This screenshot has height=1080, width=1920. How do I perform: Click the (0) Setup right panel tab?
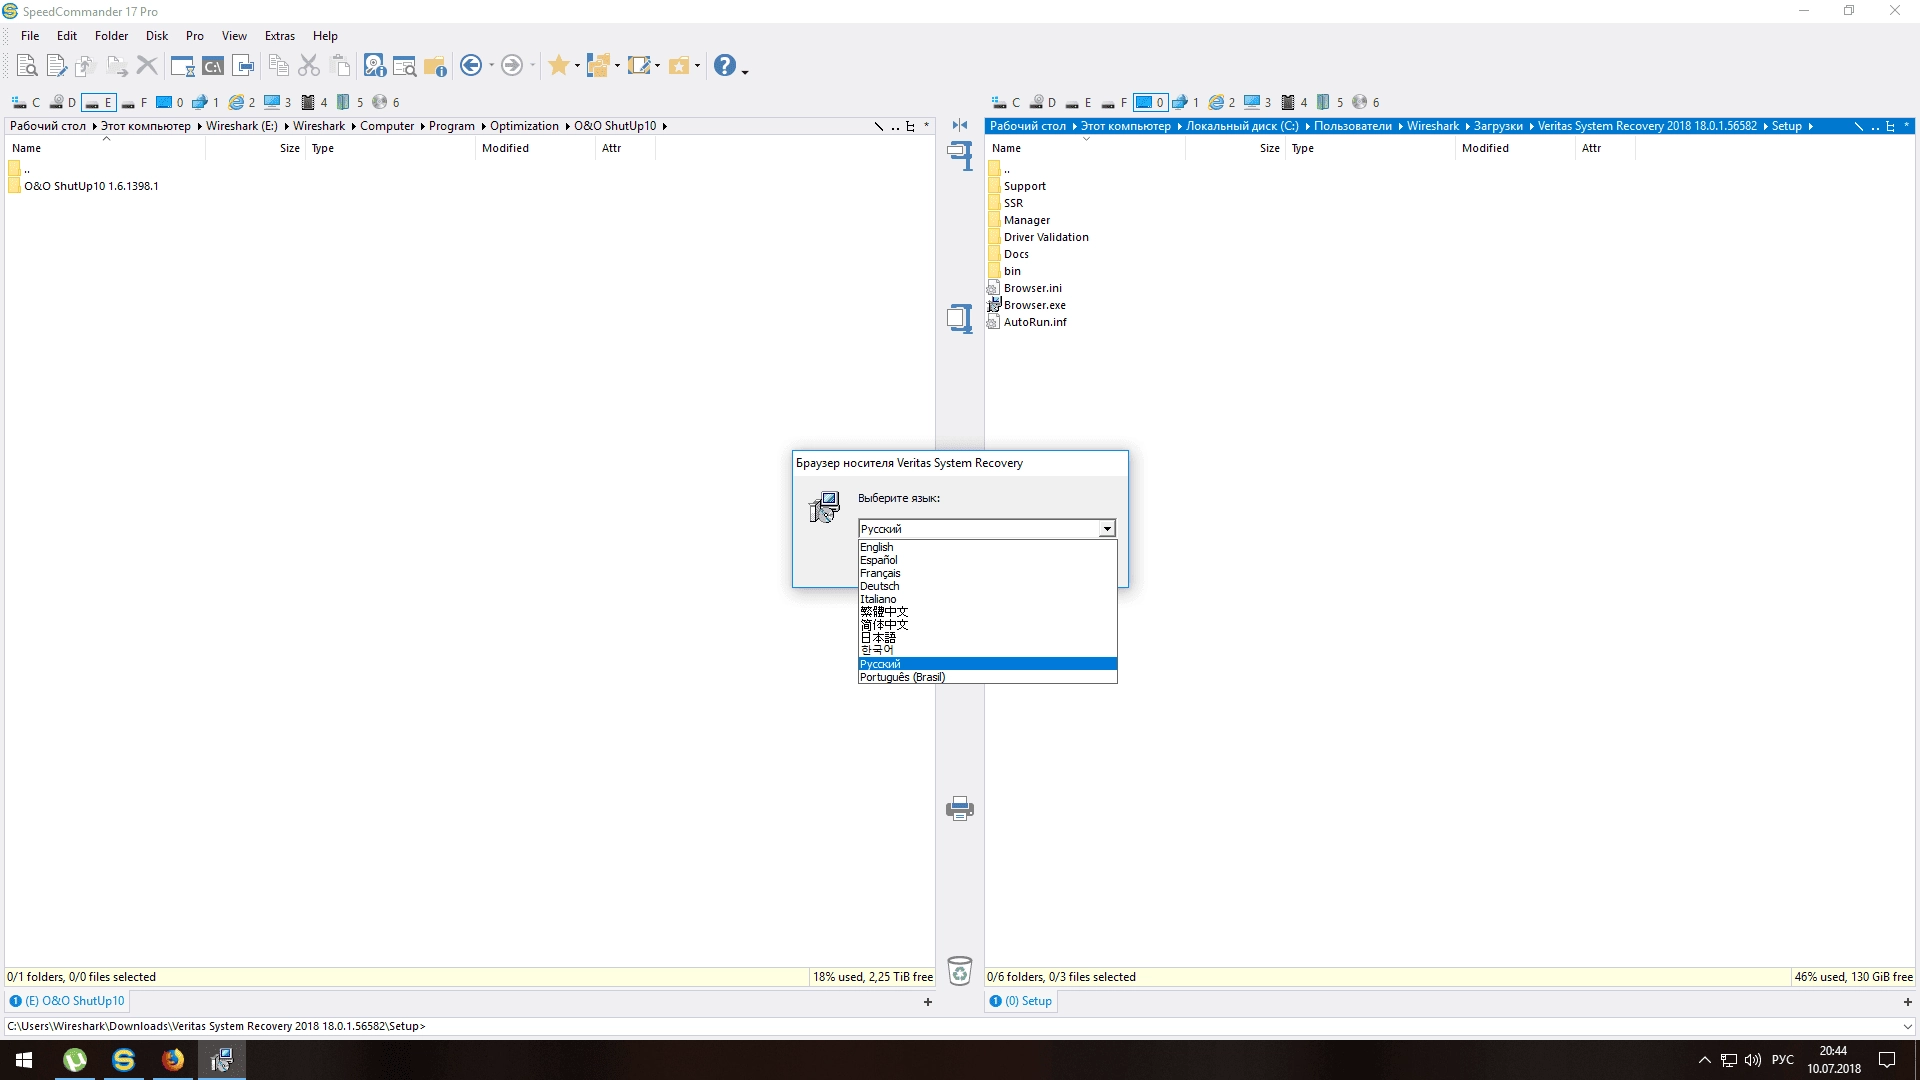coord(1021,1001)
